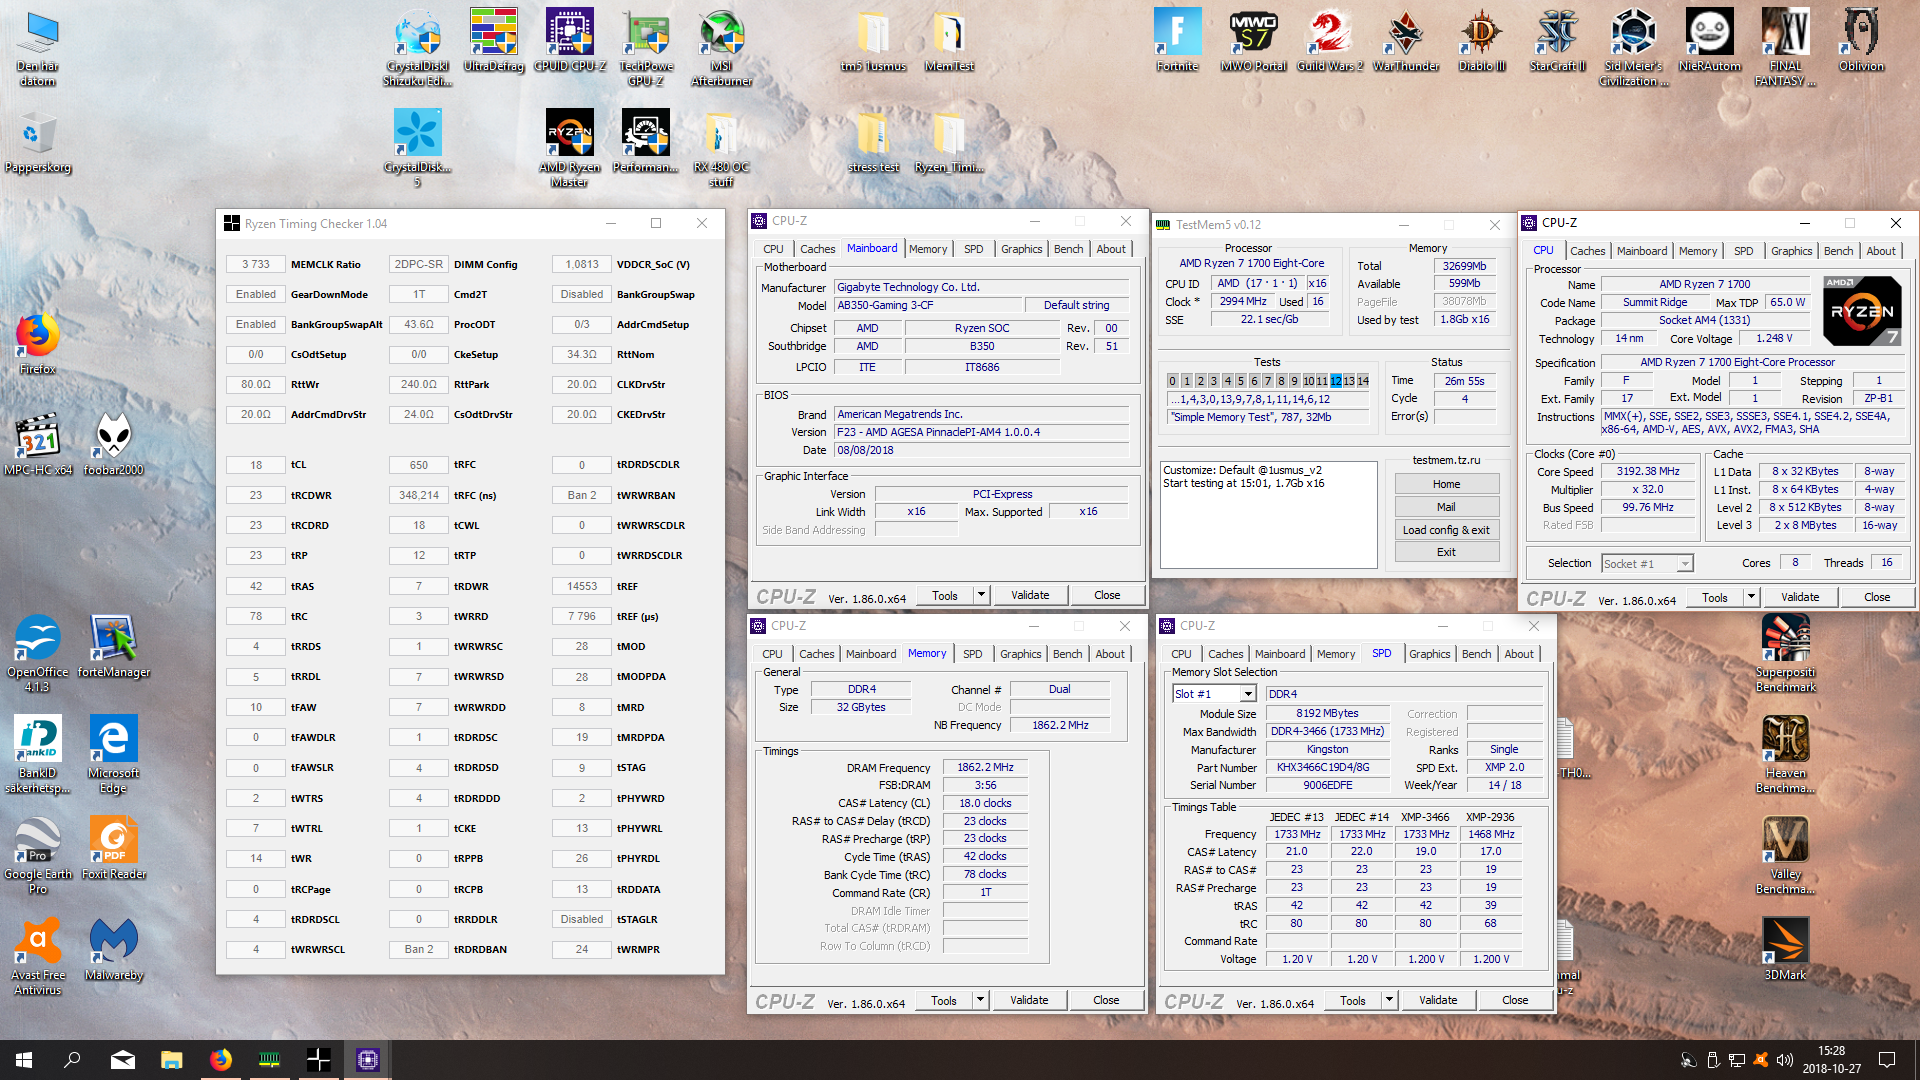
Task: Open the notification center in taskbar
Action: (1887, 1060)
